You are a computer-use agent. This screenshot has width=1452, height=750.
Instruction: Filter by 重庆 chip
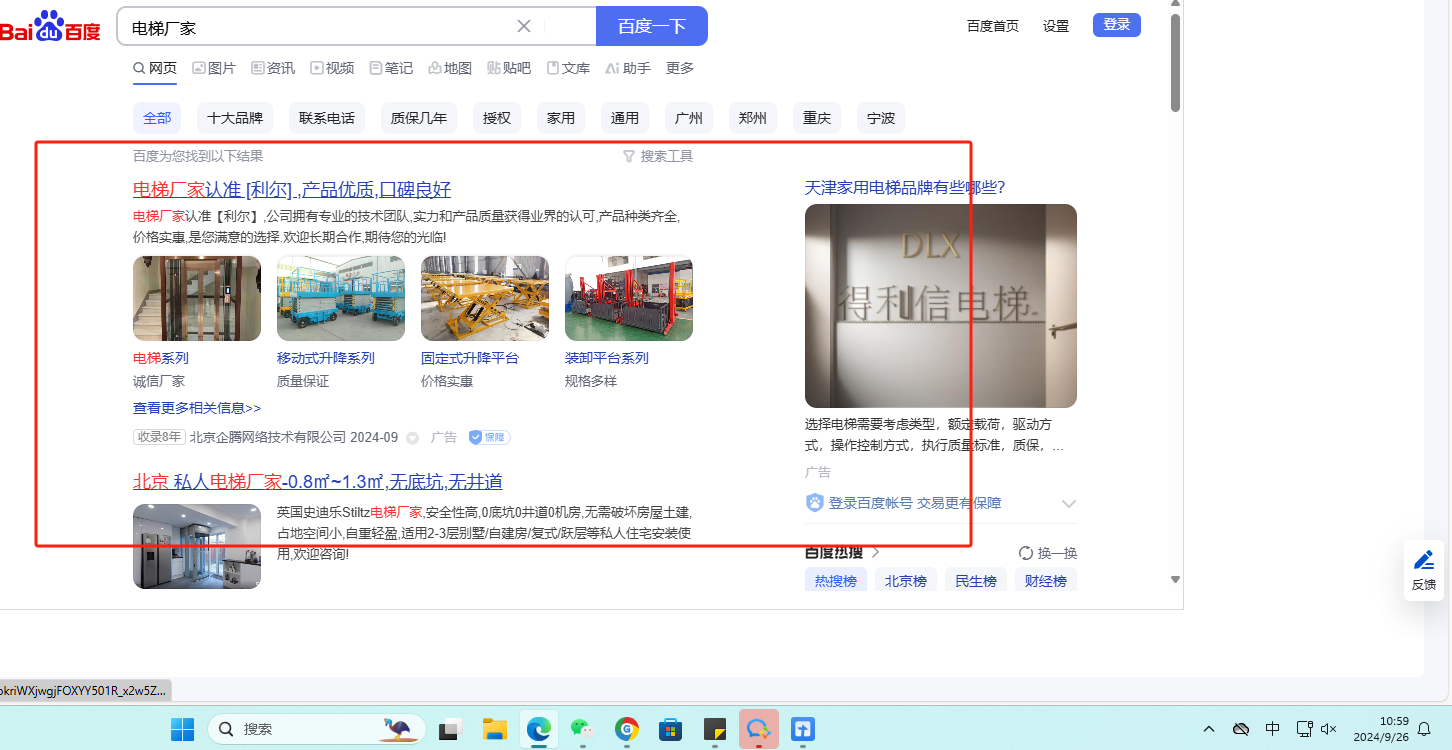tap(817, 118)
